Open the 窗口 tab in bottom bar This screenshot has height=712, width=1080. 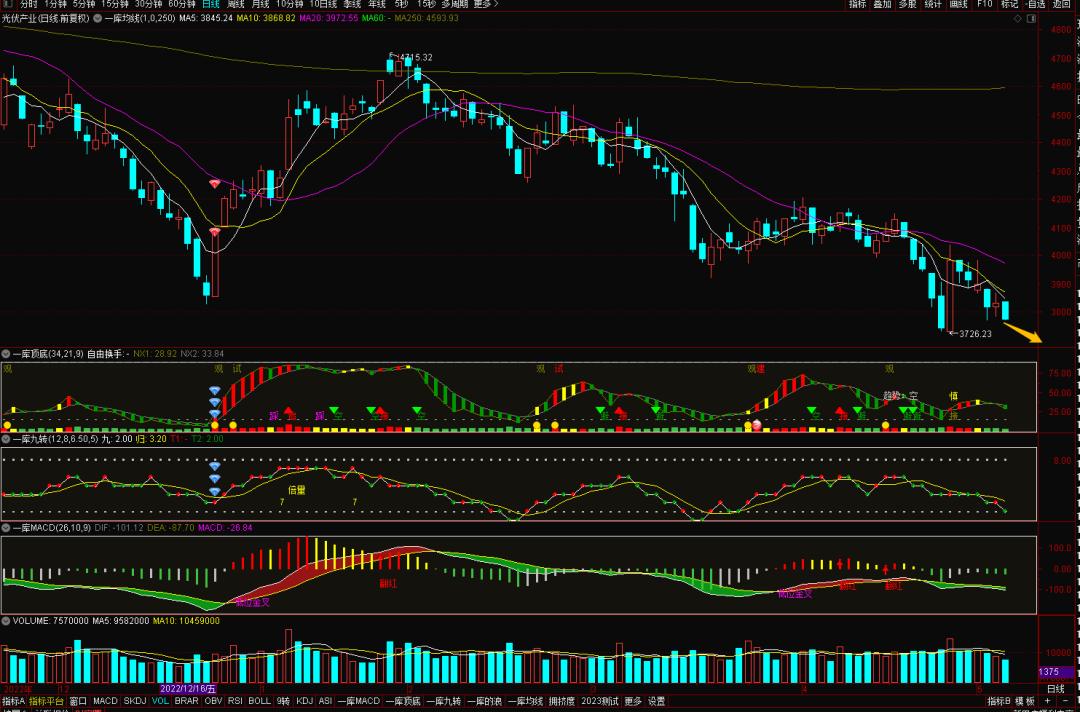point(79,701)
